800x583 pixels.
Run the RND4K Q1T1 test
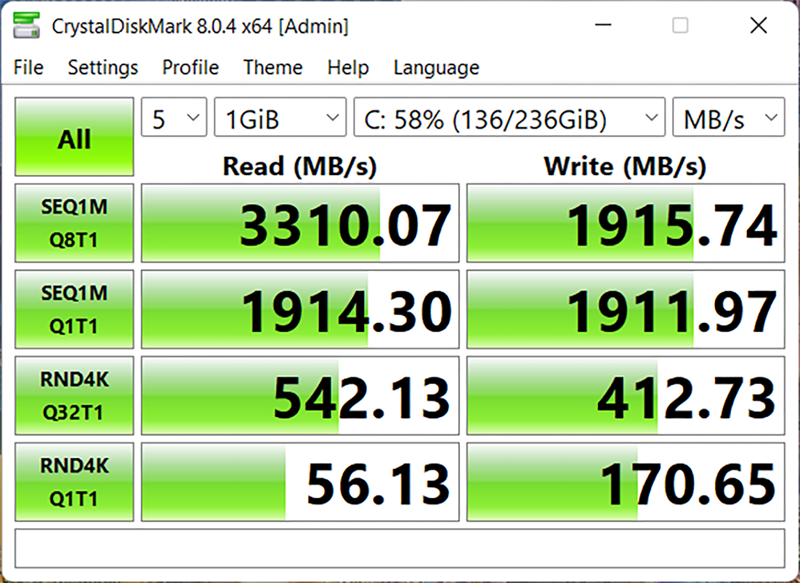(x=74, y=481)
